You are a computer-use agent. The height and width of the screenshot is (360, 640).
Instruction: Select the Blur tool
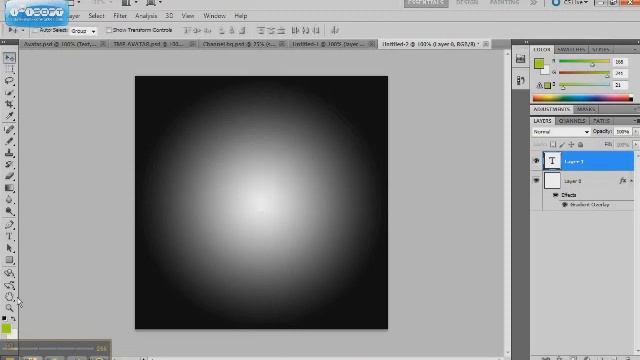pos(9,200)
